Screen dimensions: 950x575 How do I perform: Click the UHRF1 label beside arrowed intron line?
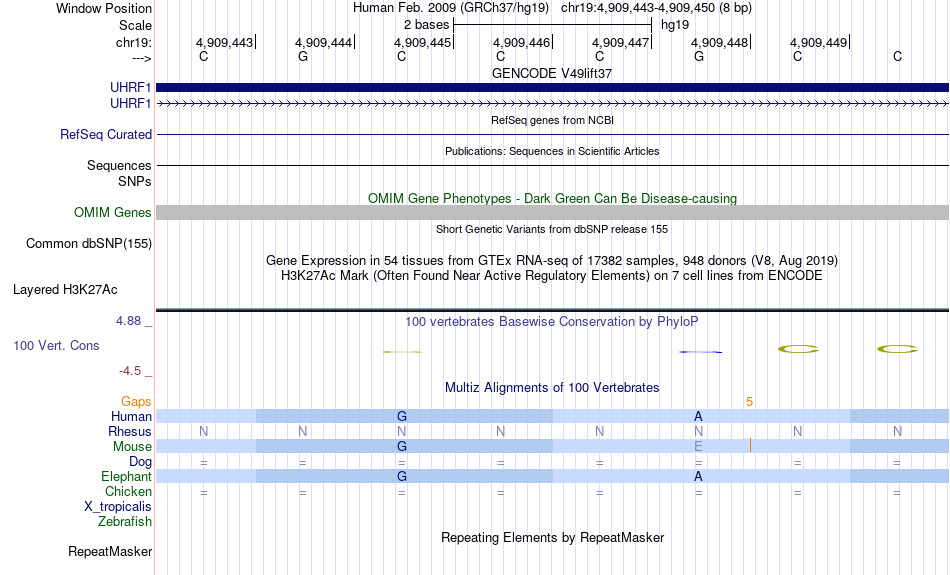coord(130,104)
